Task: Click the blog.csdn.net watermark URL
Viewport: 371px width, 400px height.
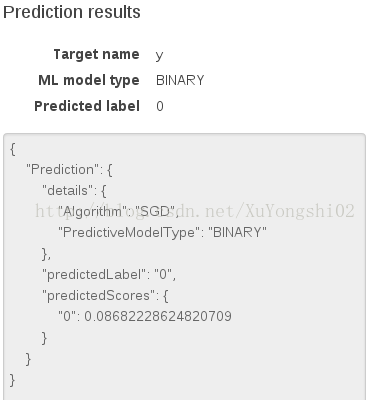Action: 195,211
